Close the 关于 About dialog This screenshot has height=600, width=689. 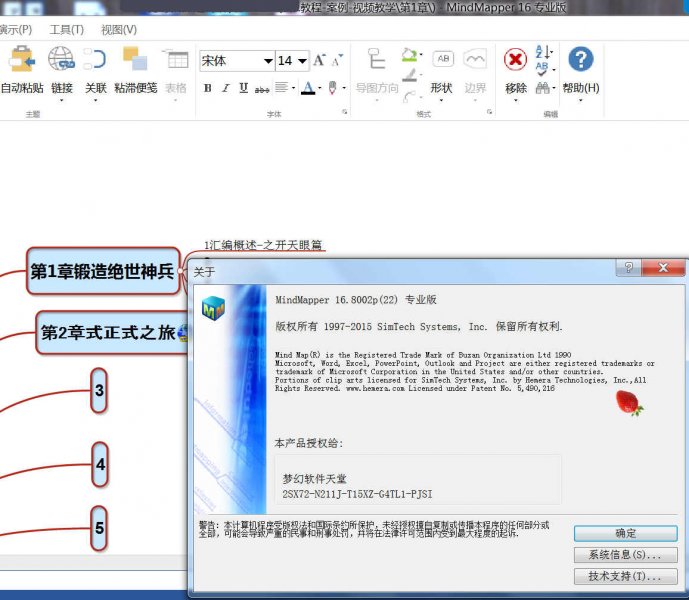pyautogui.click(x=663, y=267)
